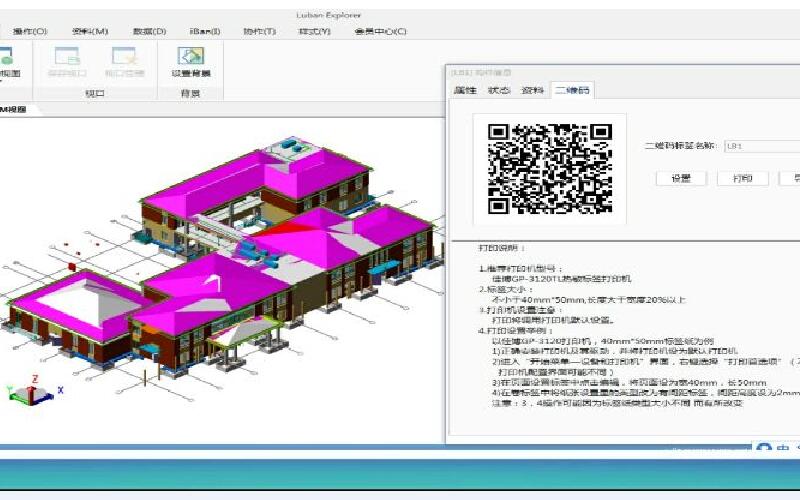Click the IME 中 language indicator in tray
This screenshot has height=500, width=800.
pos(783,448)
